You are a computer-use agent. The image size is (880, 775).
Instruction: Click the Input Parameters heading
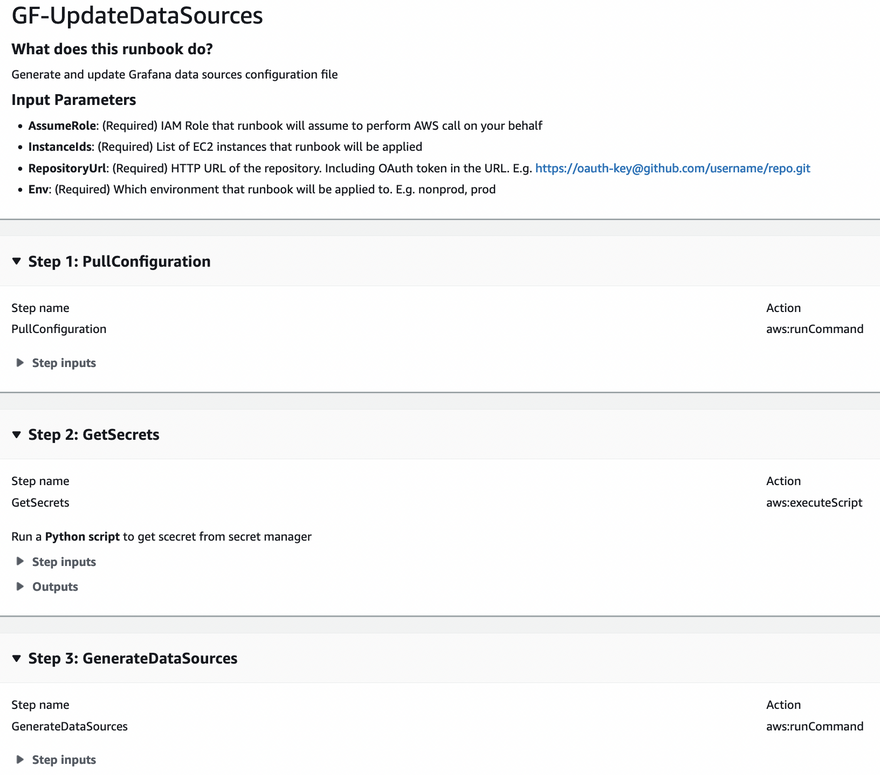point(74,100)
